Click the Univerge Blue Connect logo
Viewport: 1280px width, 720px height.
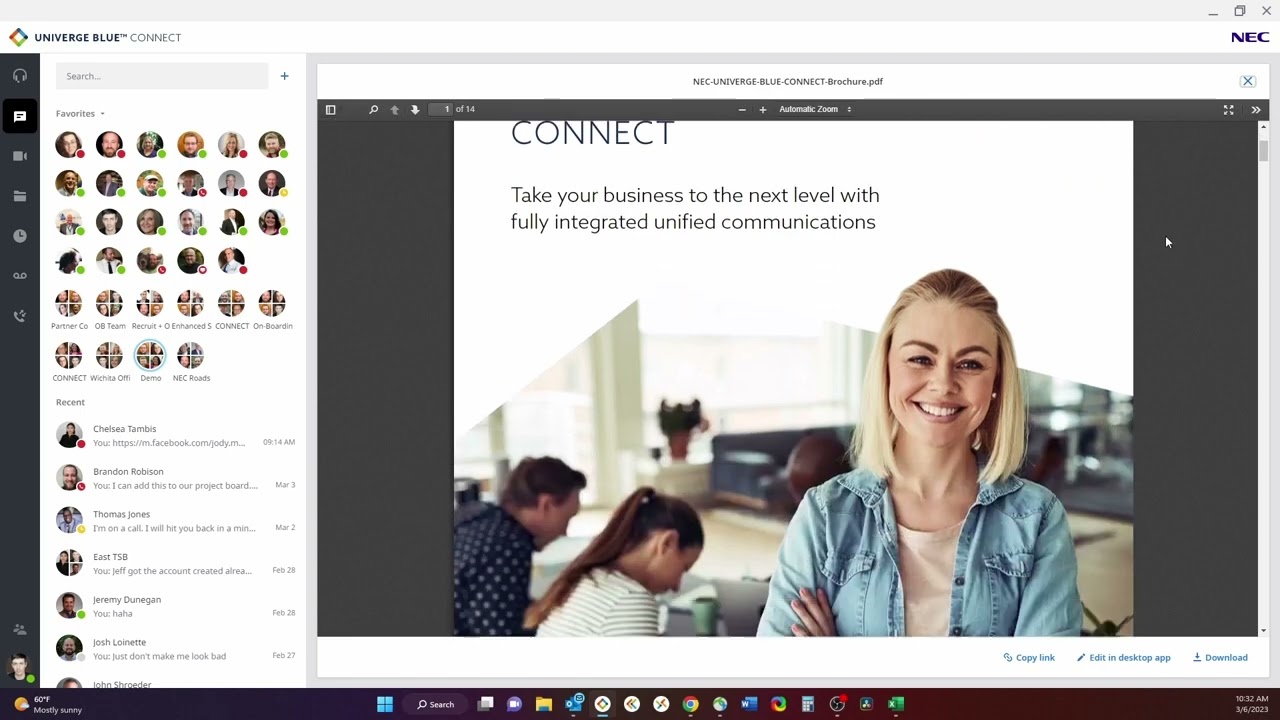95,38
